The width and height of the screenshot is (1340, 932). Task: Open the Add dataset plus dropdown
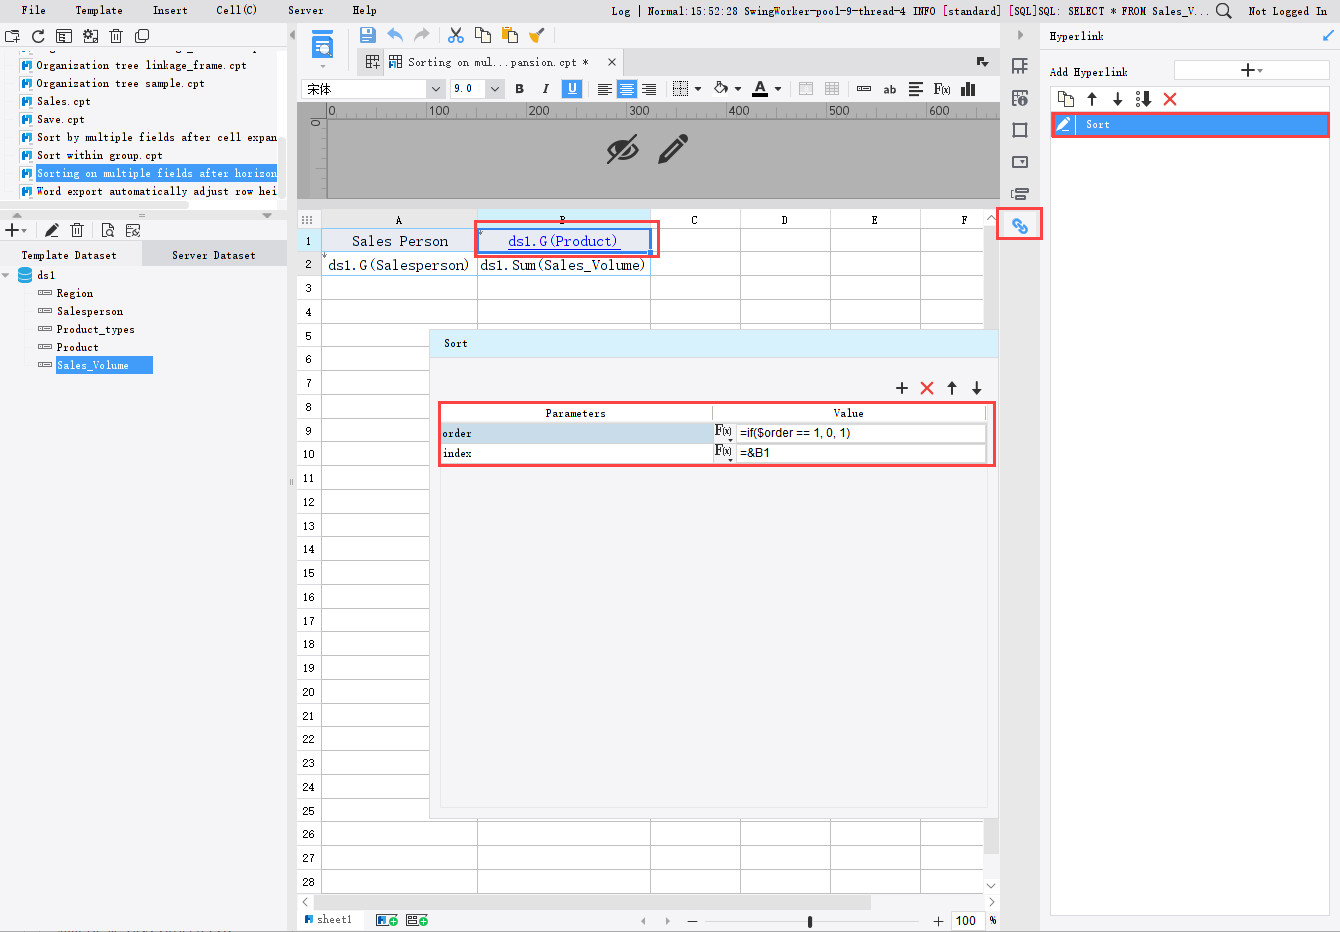[16, 230]
